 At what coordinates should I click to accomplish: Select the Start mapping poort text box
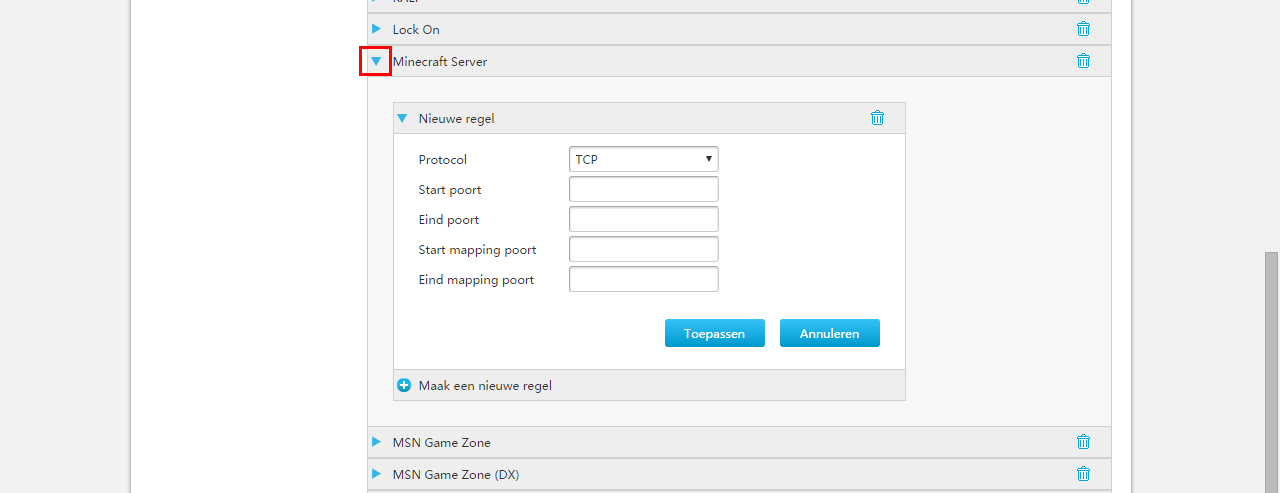[x=643, y=249]
